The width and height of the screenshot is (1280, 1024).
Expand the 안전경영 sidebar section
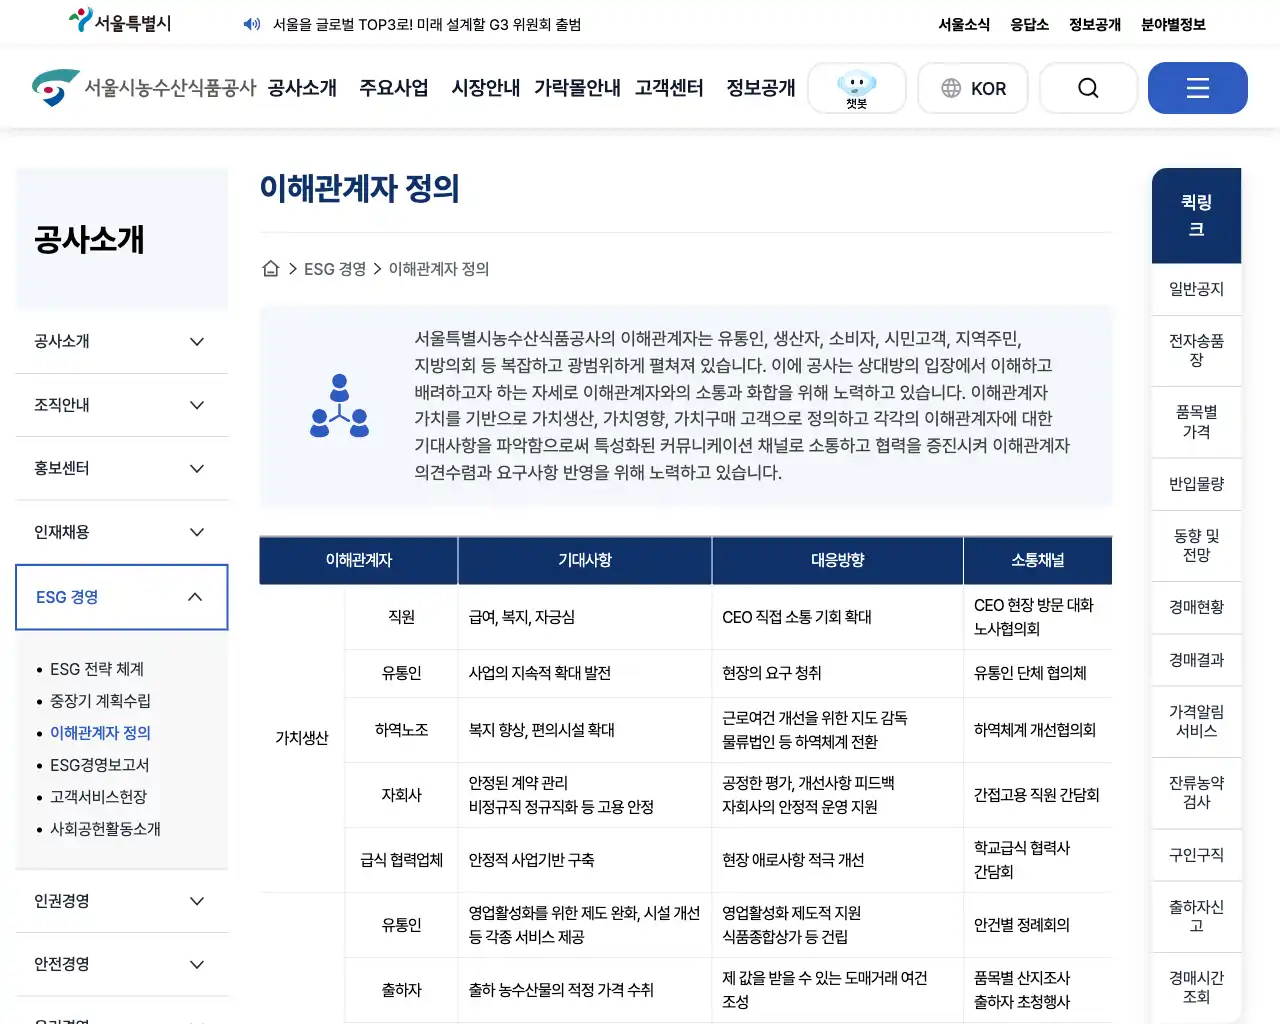[122, 964]
